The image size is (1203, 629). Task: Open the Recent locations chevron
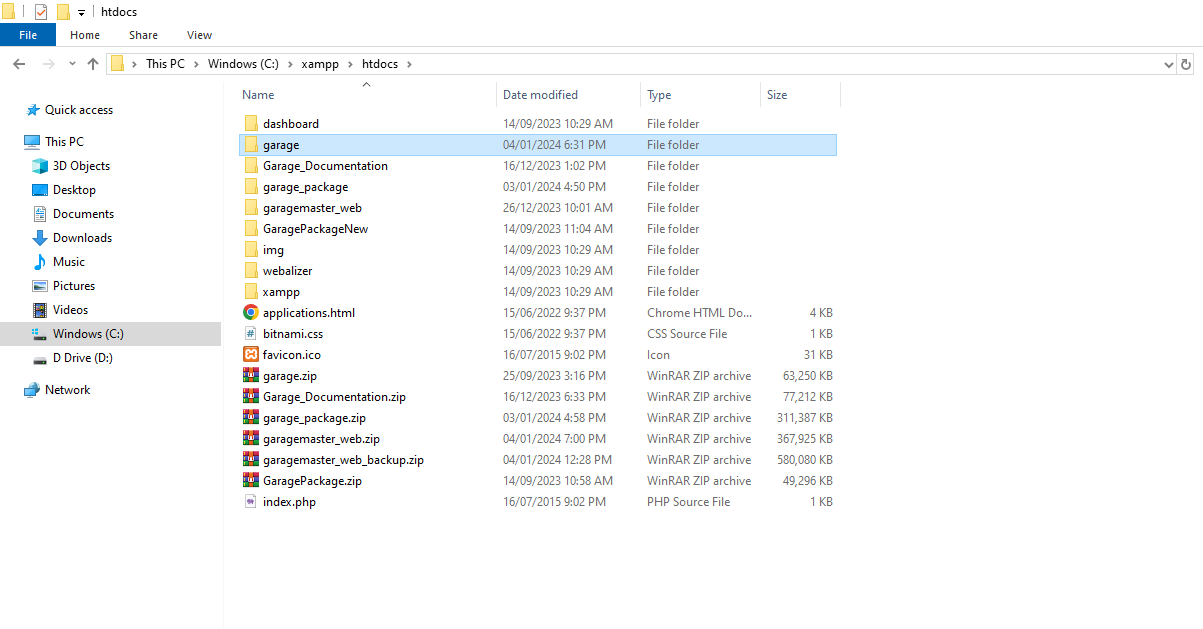click(72, 64)
